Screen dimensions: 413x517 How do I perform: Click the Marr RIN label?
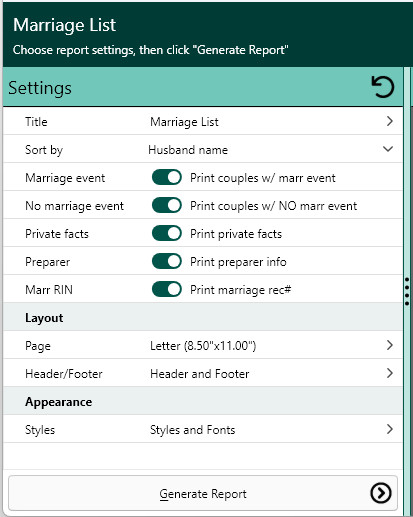pyautogui.click(x=49, y=290)
